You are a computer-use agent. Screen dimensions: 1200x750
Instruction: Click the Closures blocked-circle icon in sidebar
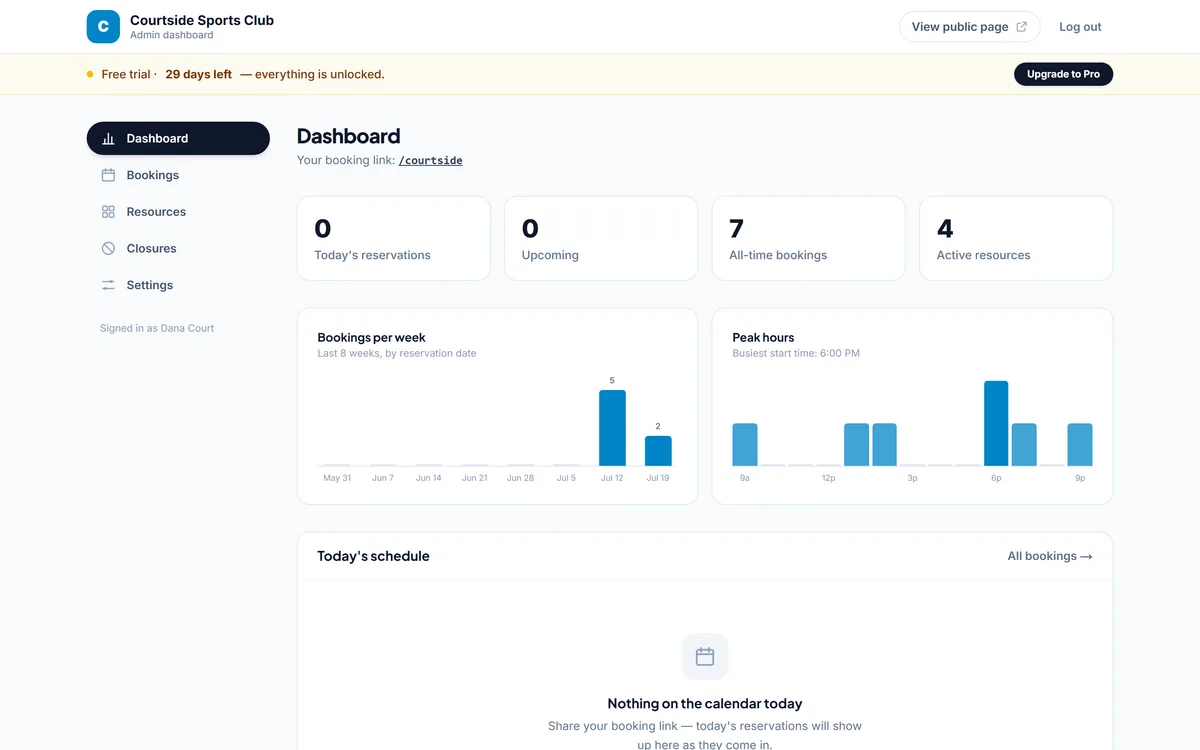(x=108, y=248)
